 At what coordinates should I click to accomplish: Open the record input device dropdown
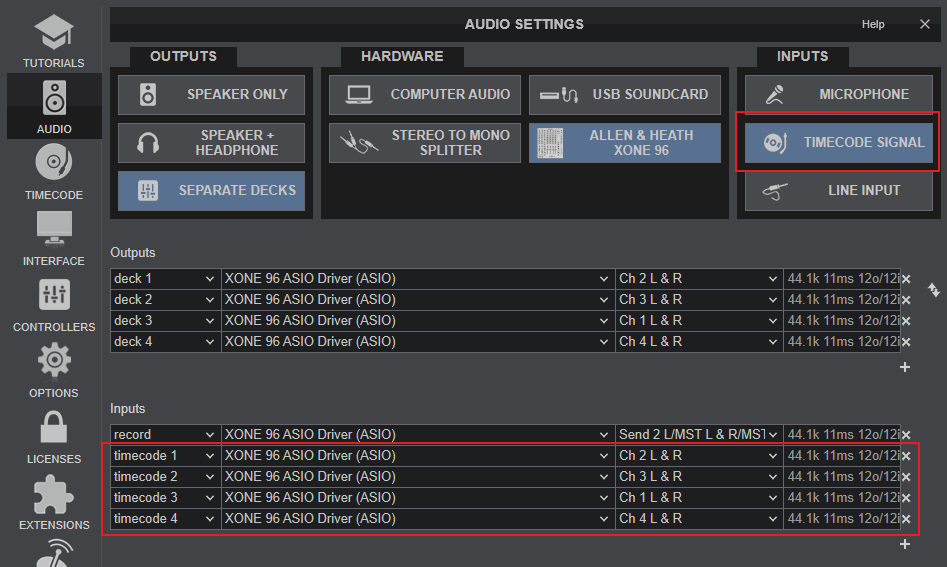tap(416, 435)
